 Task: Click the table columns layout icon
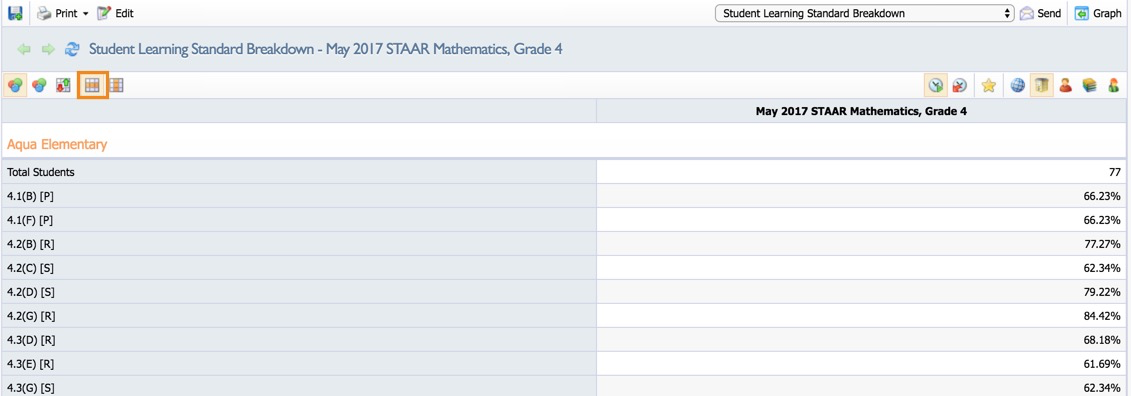[x=116, y=85]
